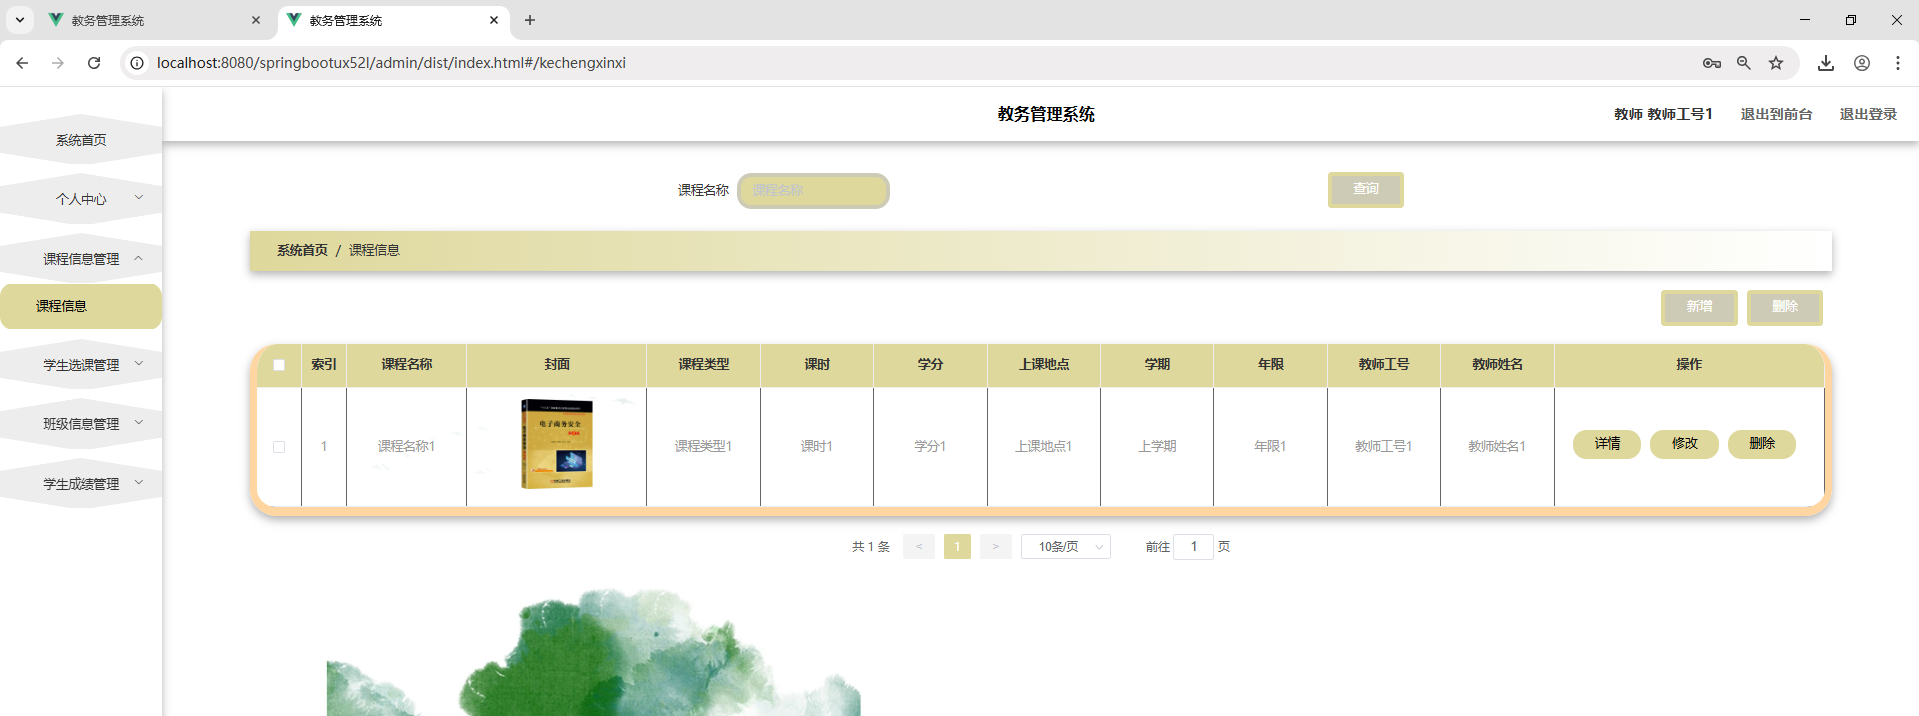
Task: Select 课程信息 submenu item
Action: coord(81,306)
